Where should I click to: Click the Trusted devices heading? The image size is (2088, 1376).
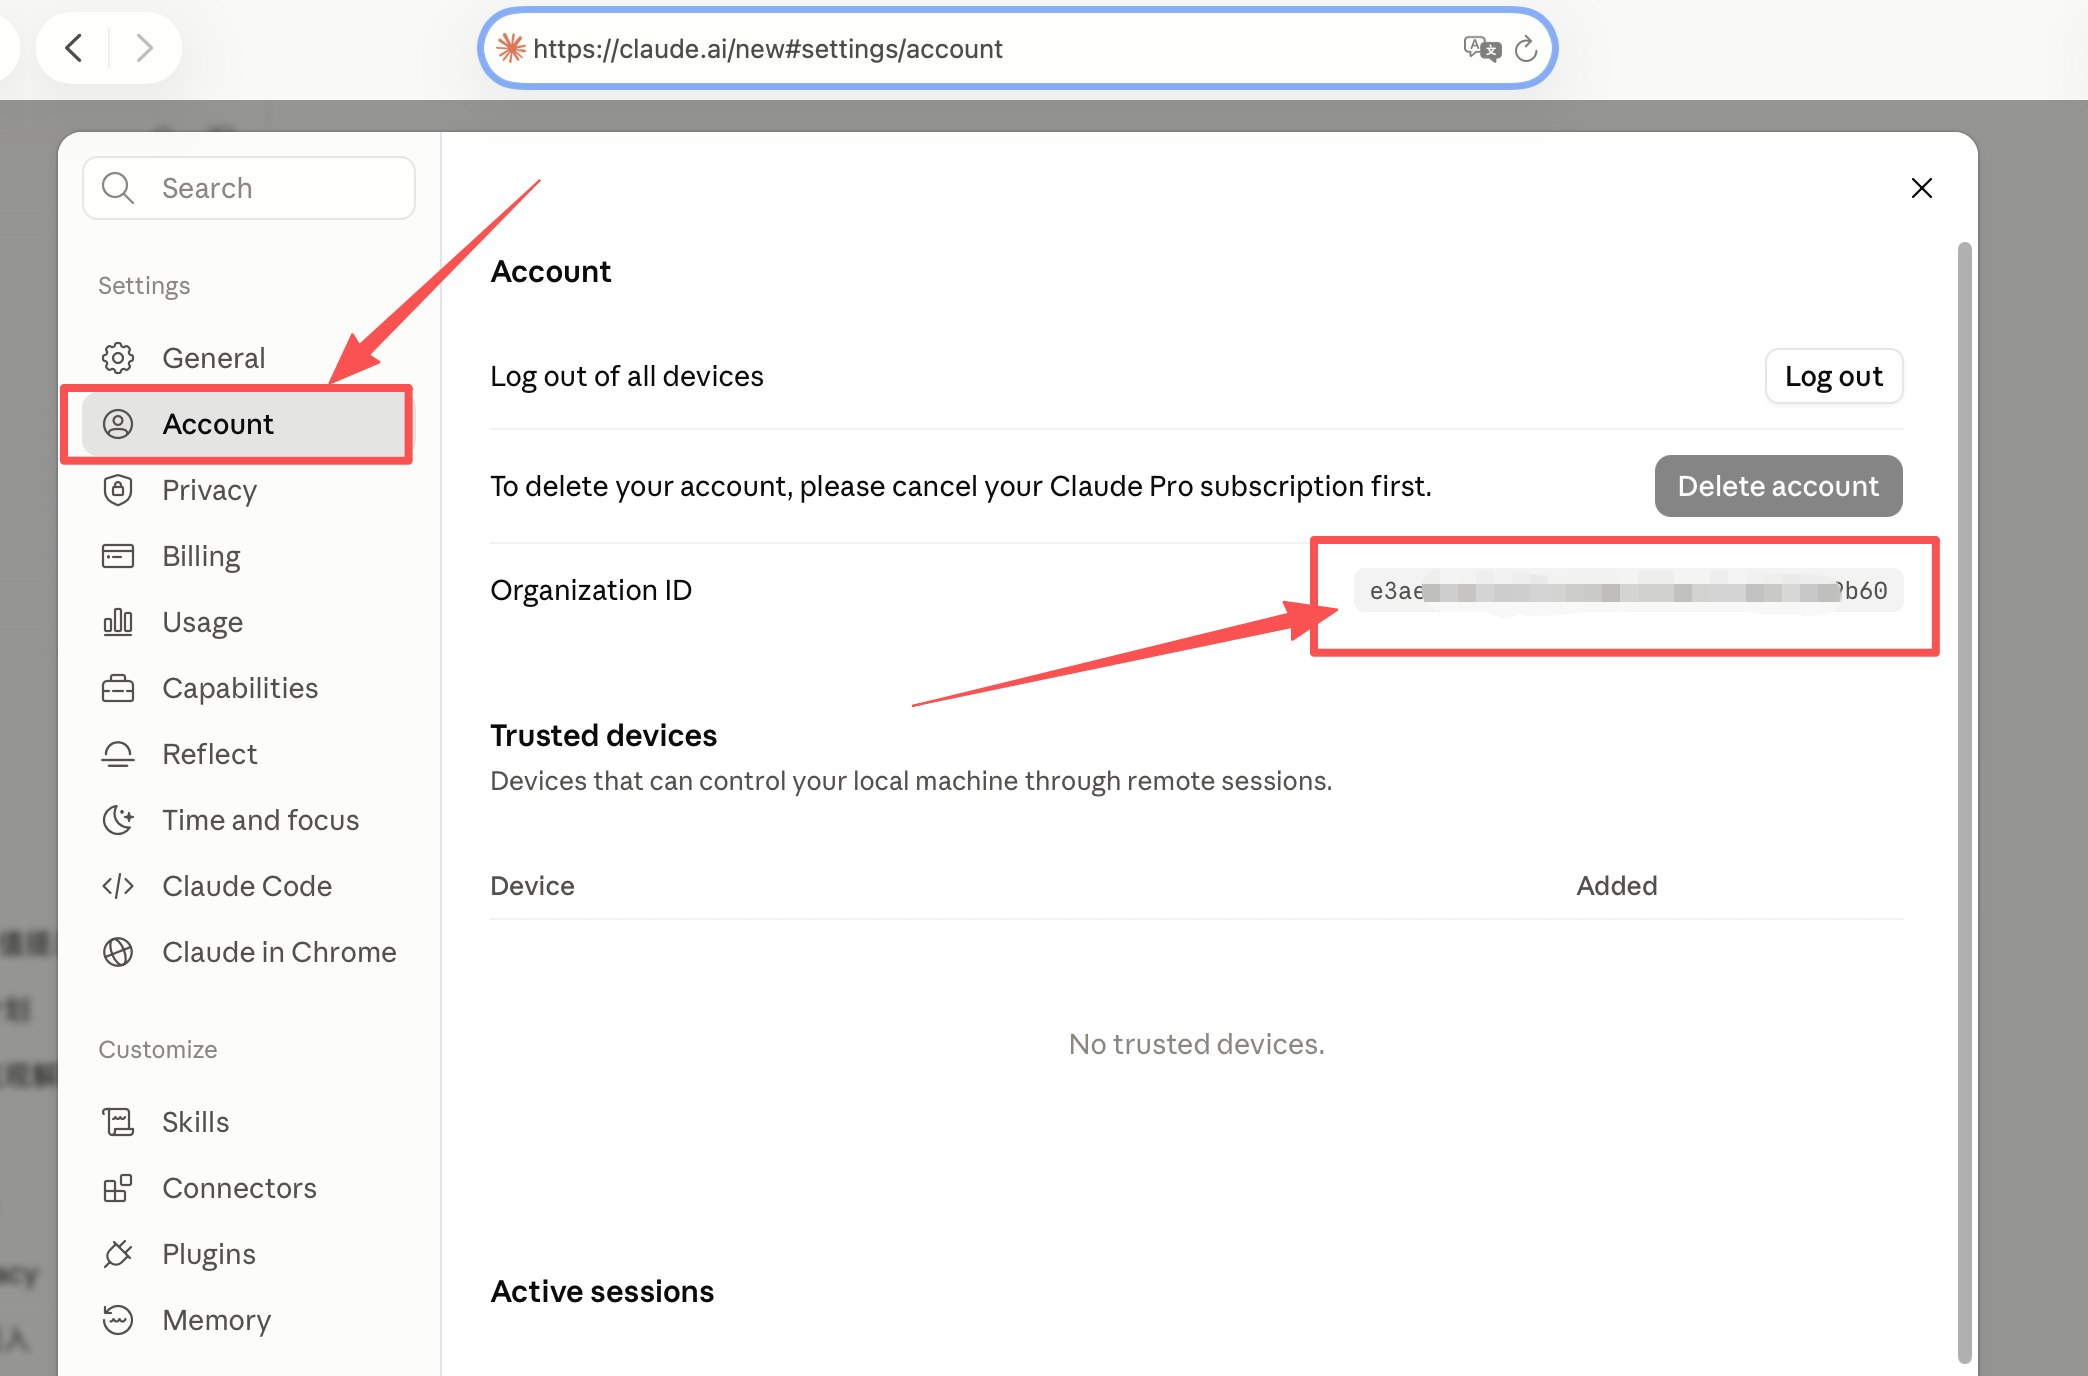603,736
